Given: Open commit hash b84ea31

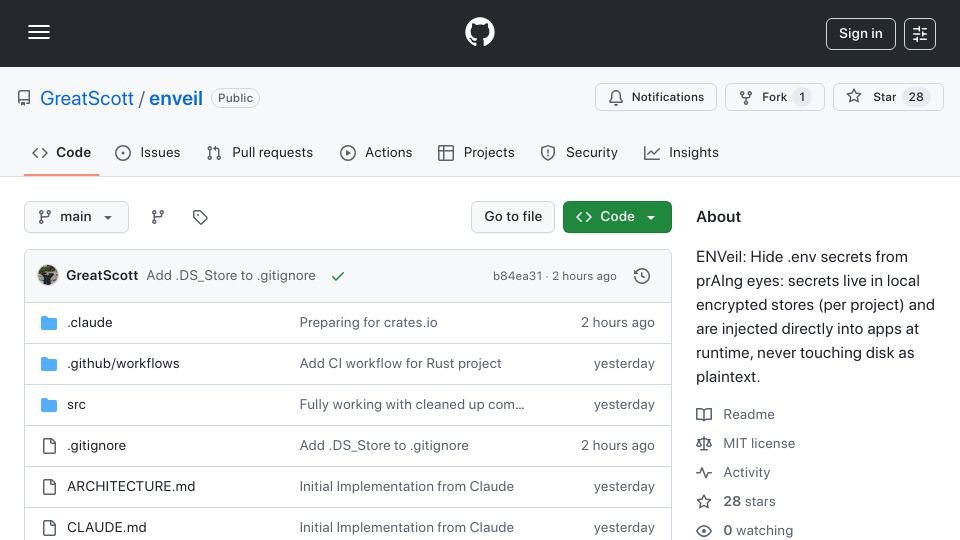Looking at the screenshot, I should [517, 276].
